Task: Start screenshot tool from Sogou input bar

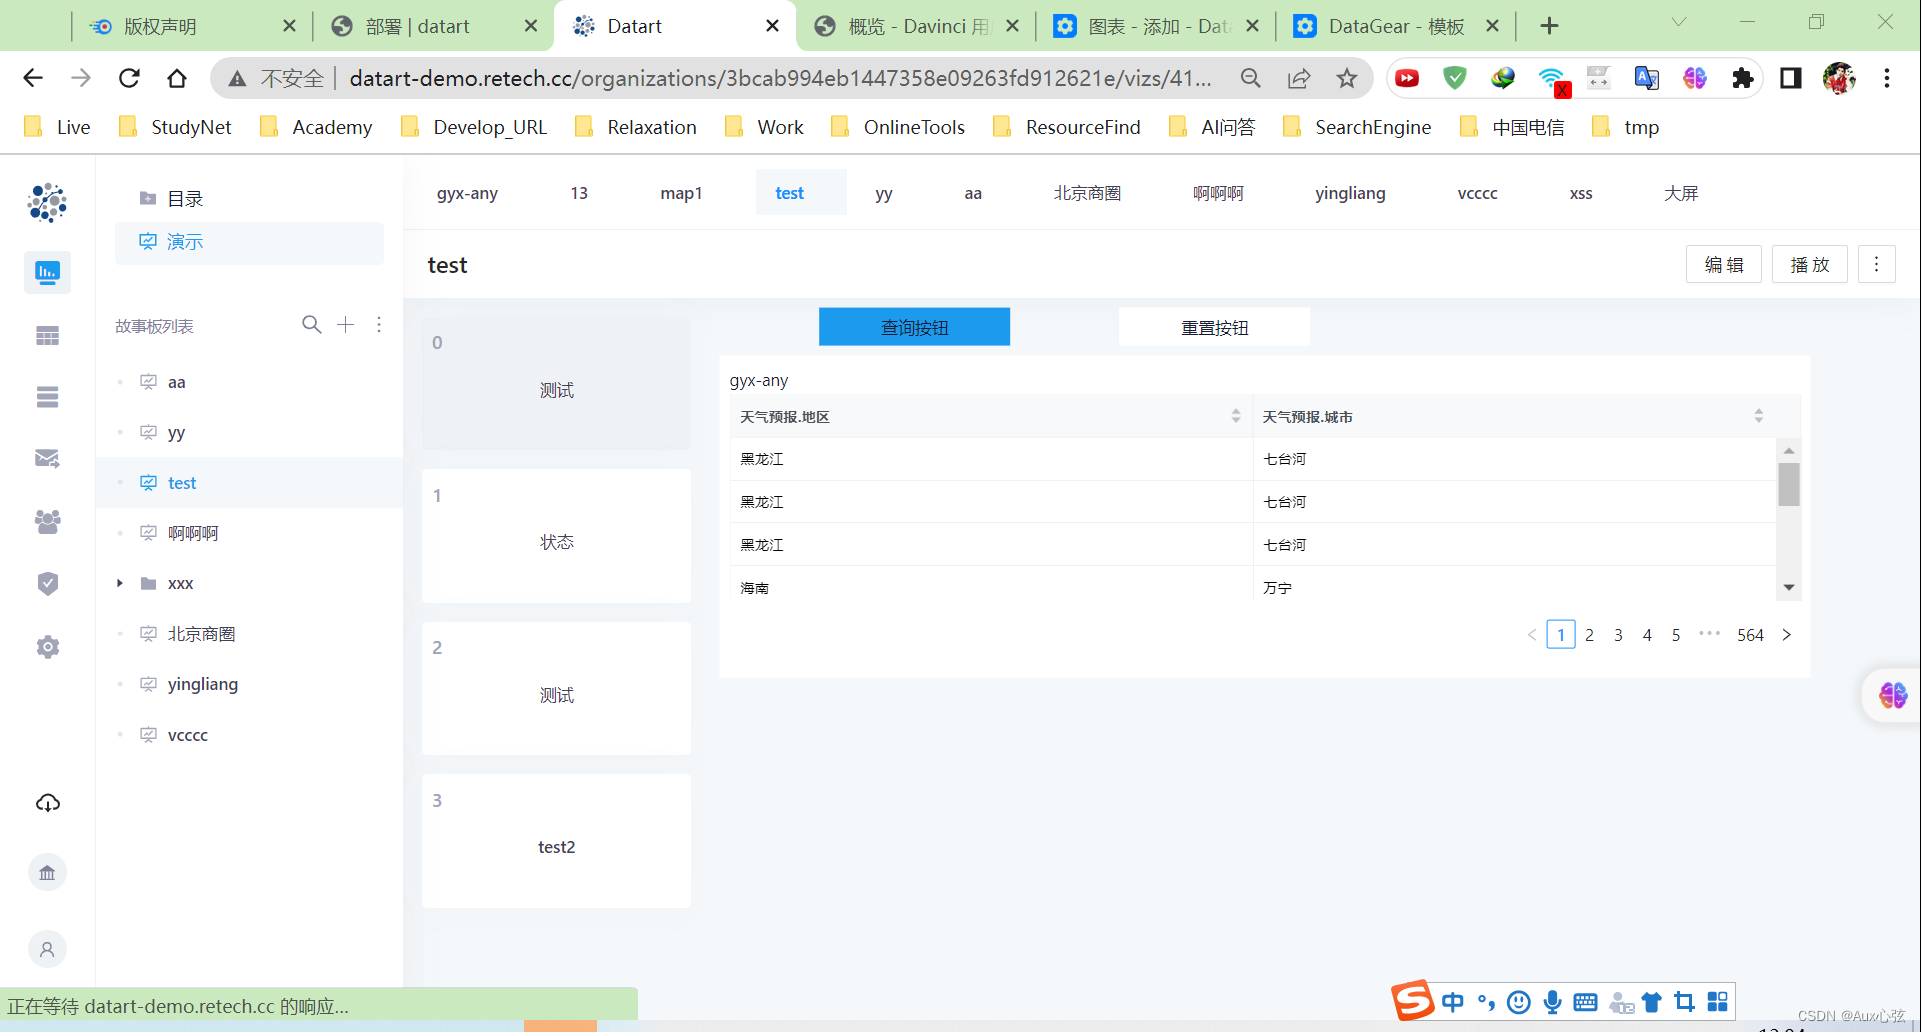Action: click(x=1684, y=1001)
